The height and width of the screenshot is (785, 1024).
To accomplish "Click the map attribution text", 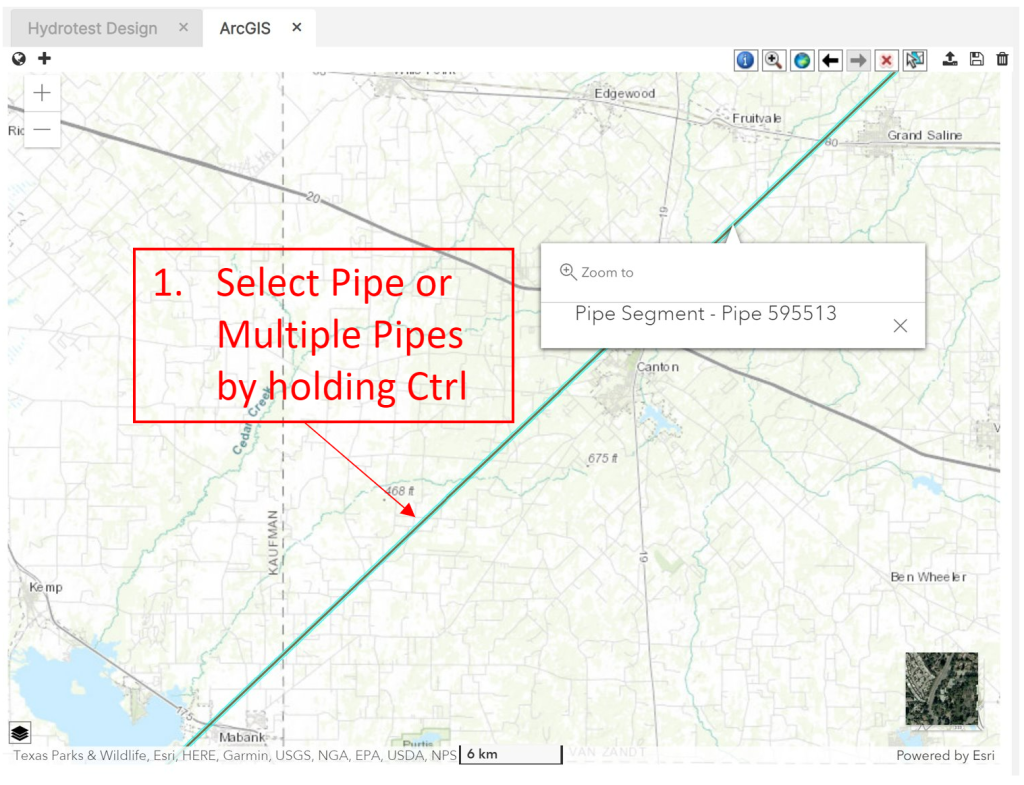I will (x=235, y=756).
